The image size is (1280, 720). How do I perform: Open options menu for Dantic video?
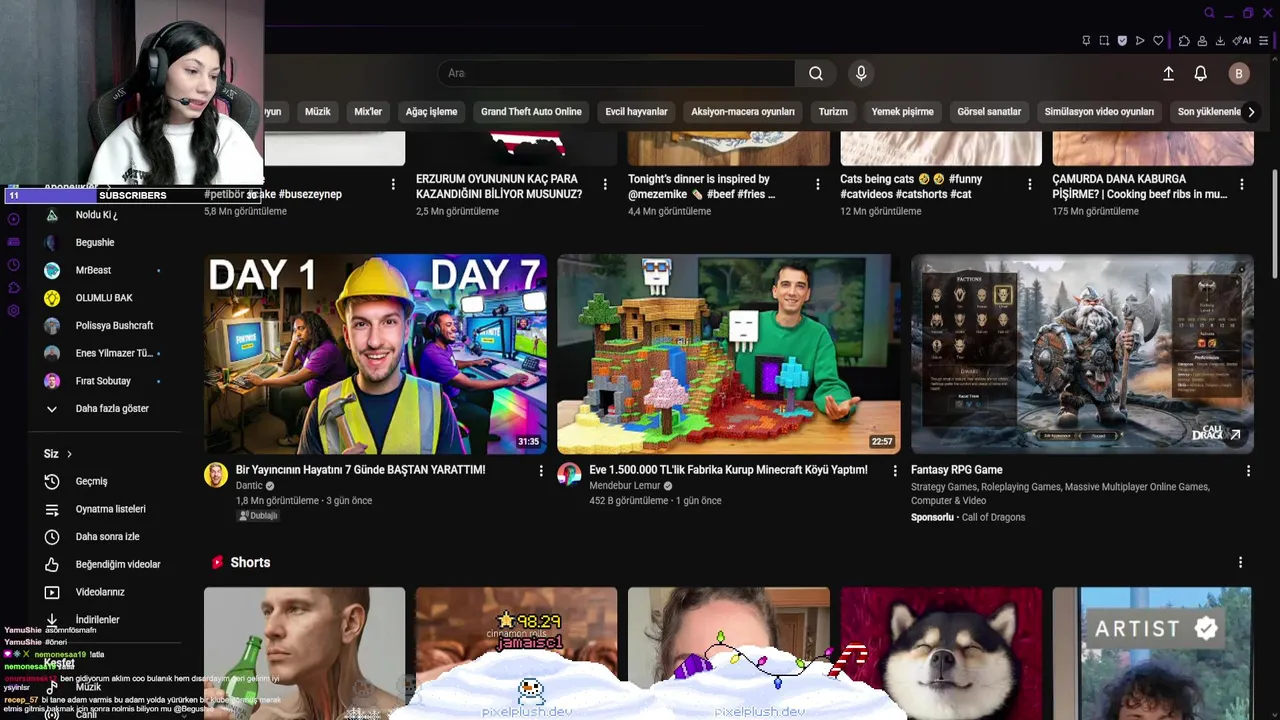pyautogui.click(x=541, y=471)
